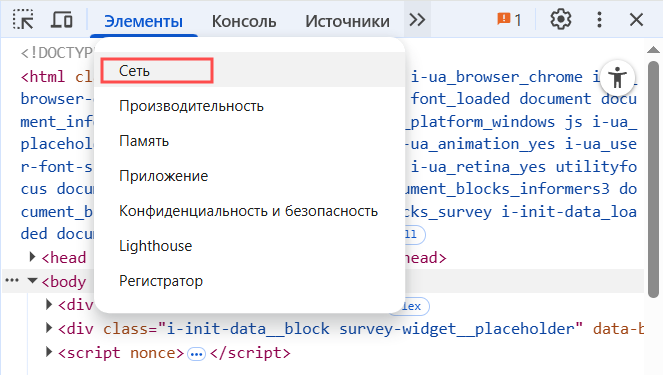Image resolution: width=663 pixels, height=375 pixels.
Task: Choose Память in the overflow menu
Action: pyautogui.click(x=249, y=141)
